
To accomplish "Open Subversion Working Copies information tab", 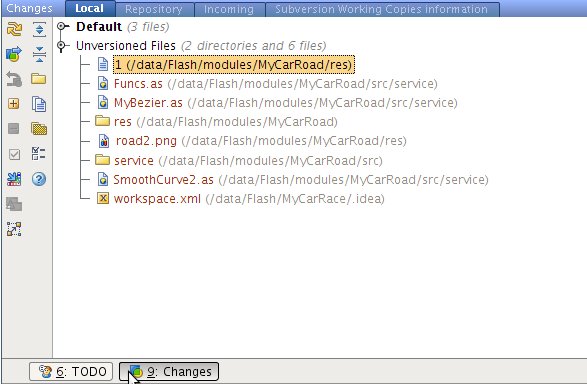I will click(381, 9).
